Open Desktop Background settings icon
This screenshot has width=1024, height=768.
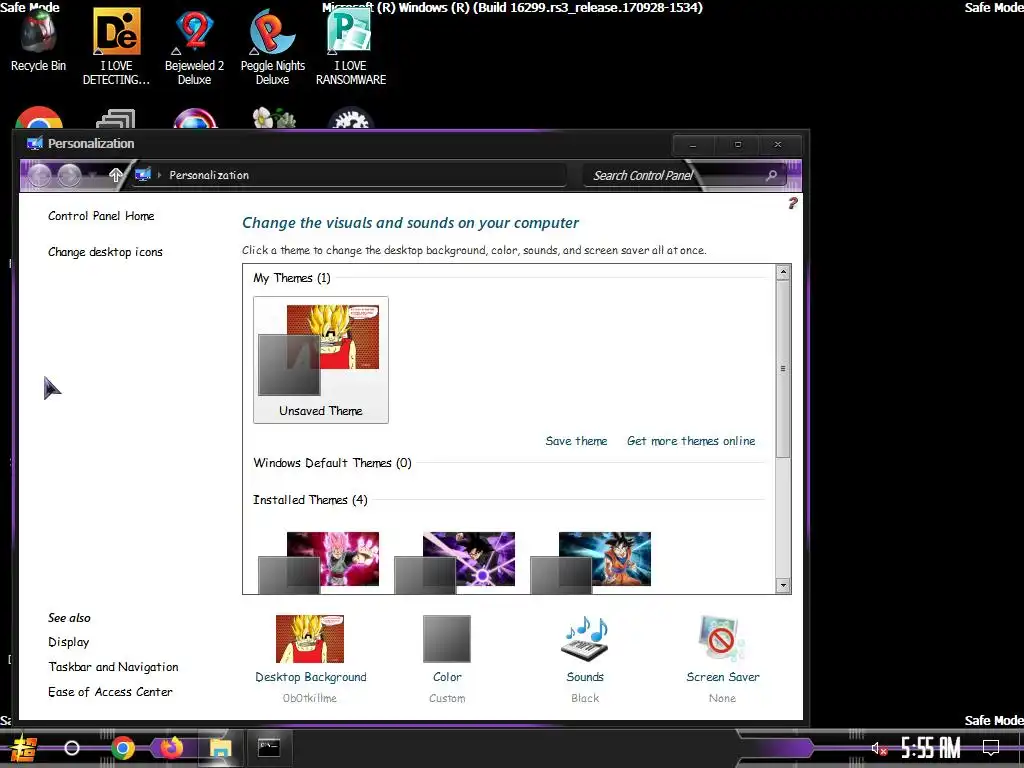(x=310, y=639)
